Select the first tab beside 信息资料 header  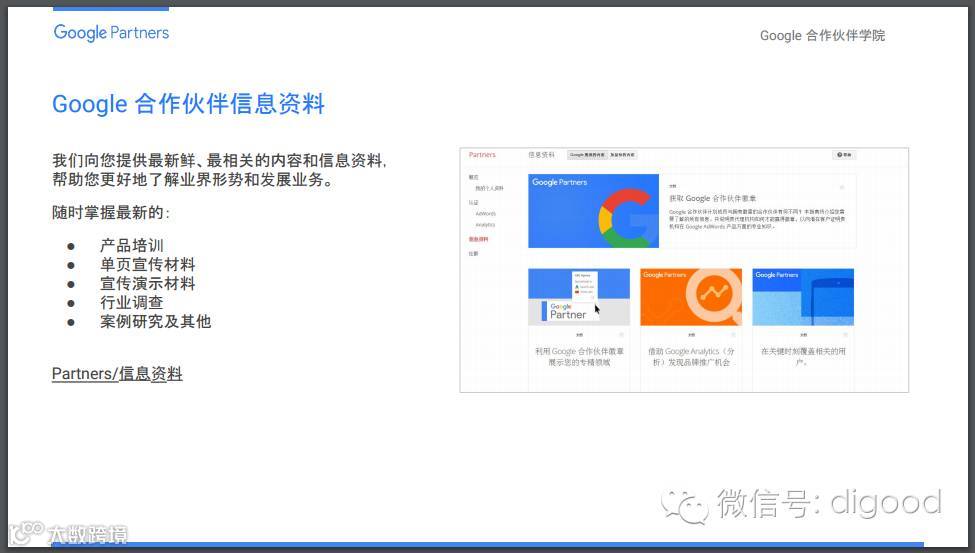586,155
